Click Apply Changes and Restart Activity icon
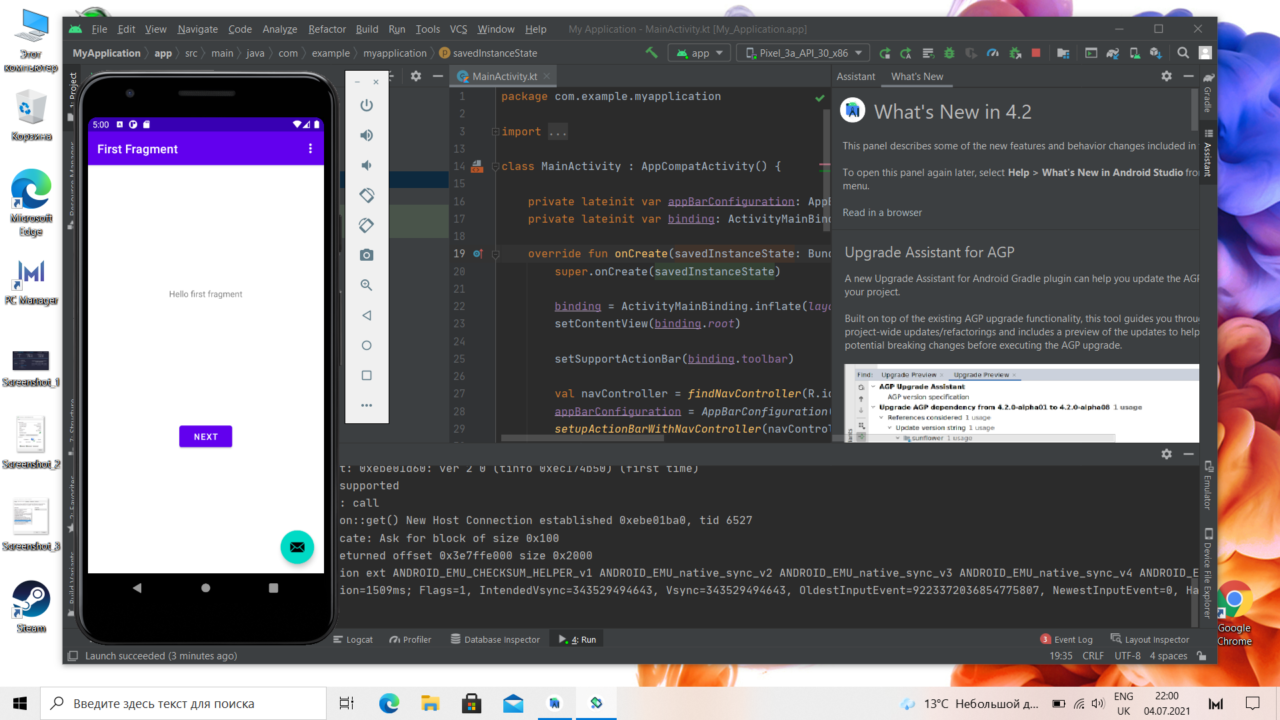 (x=906, y=53)
